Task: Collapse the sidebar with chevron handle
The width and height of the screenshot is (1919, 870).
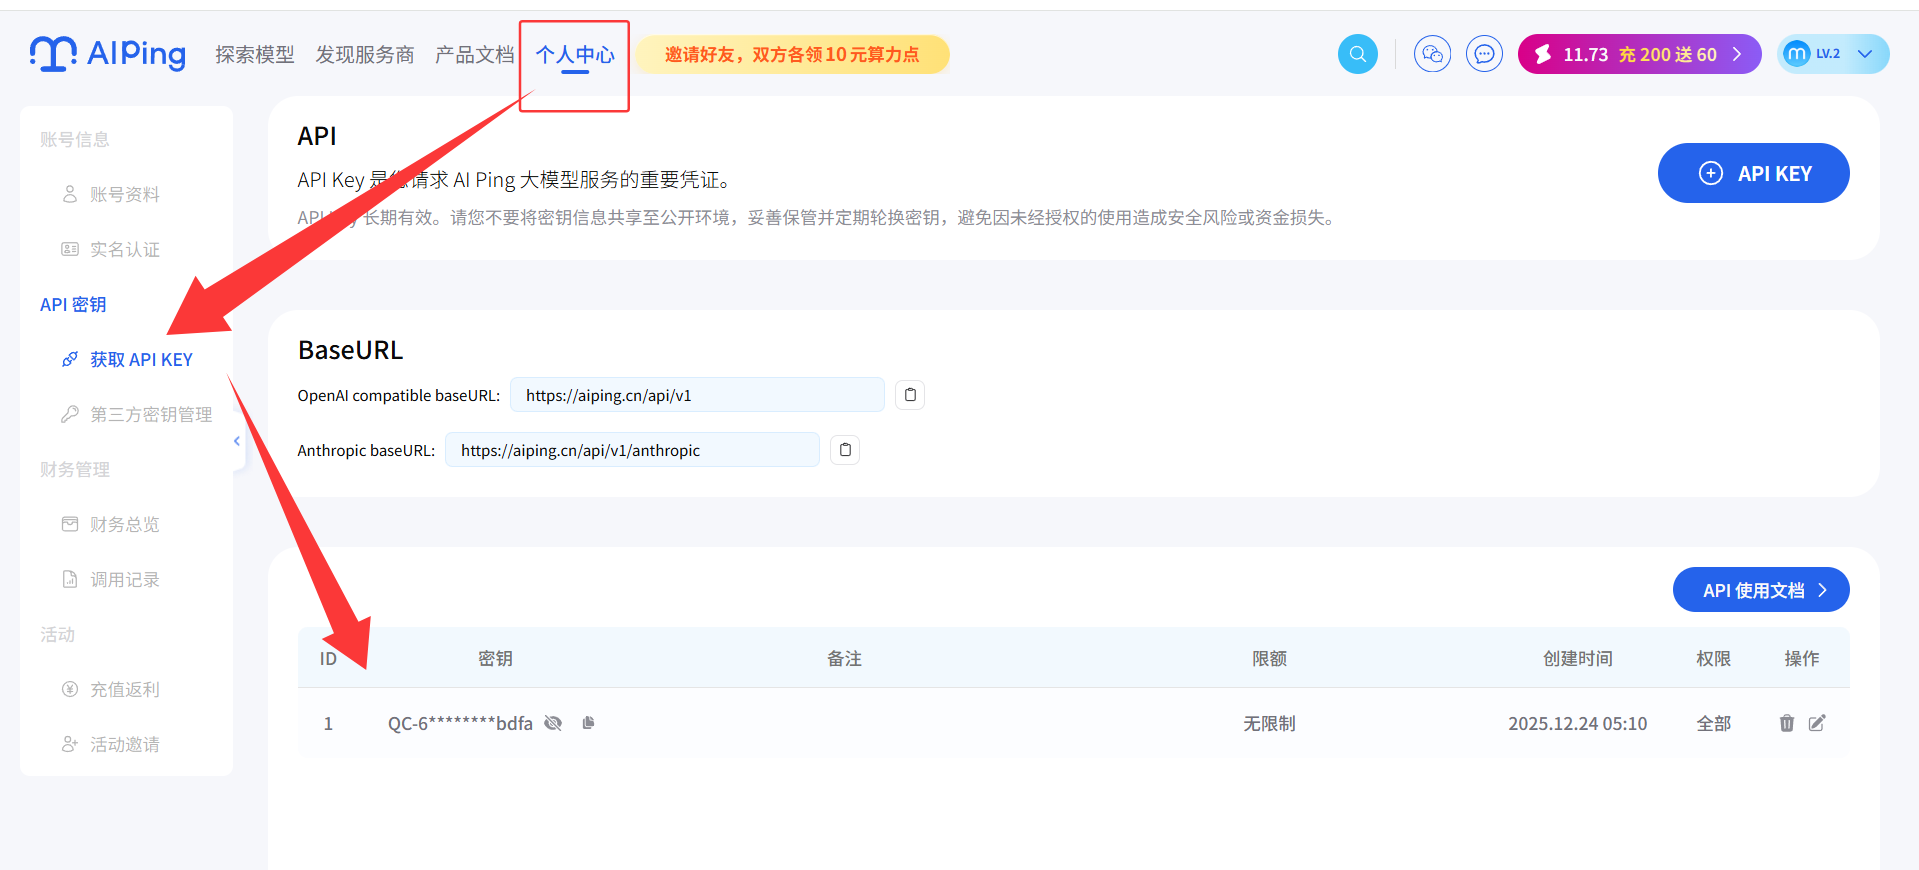Action: (237, 441)
